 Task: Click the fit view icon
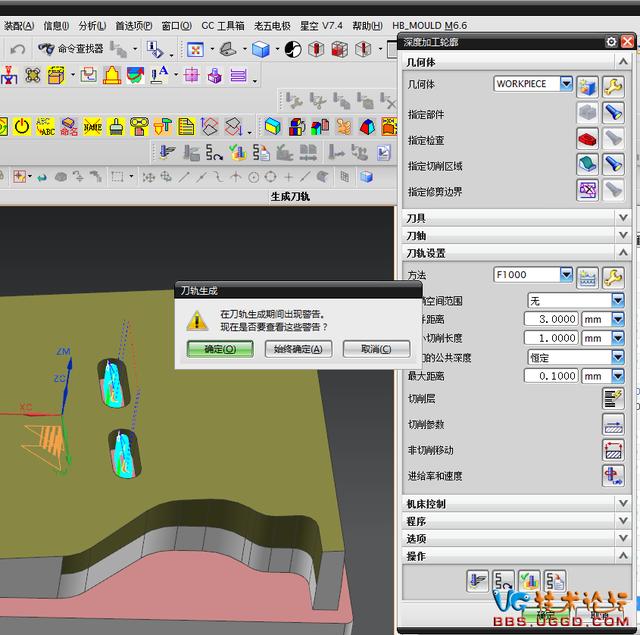click(196, 49)
